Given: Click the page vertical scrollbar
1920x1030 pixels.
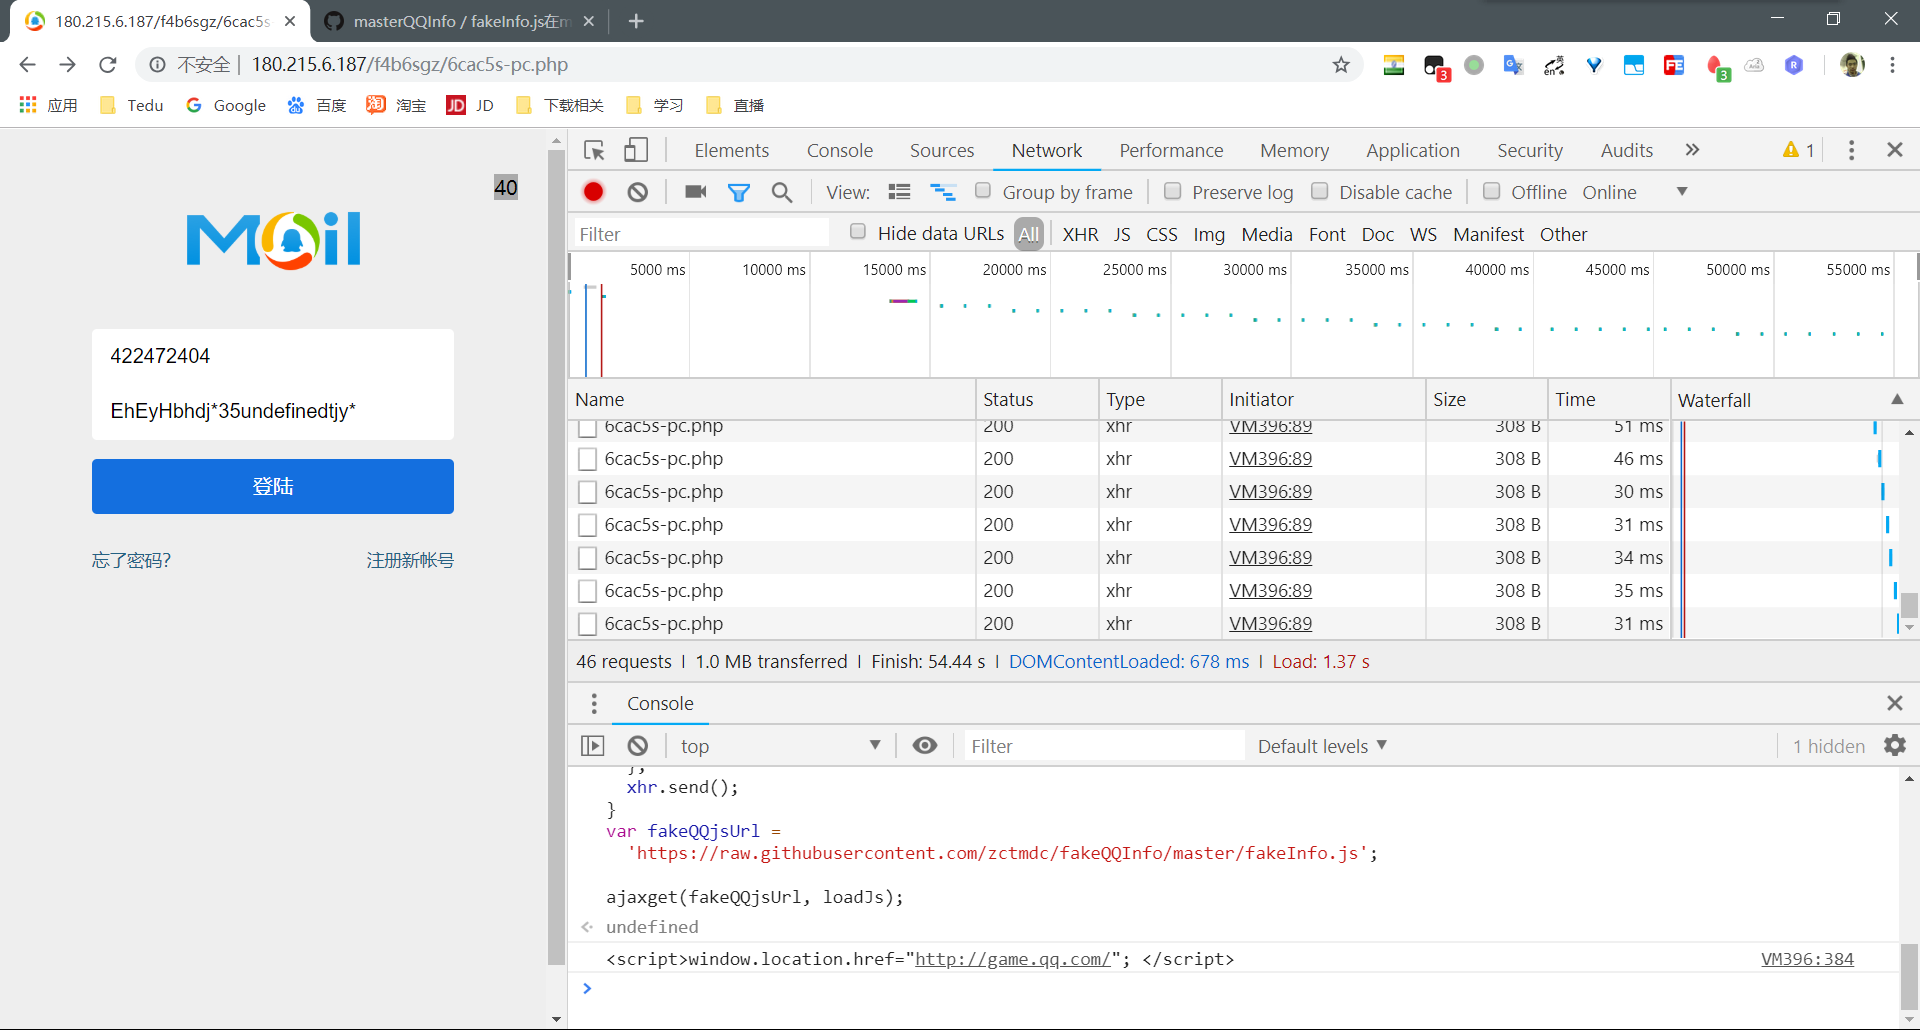Looking at the screenshot, I should pyautogui.click(x=557, y=556).
